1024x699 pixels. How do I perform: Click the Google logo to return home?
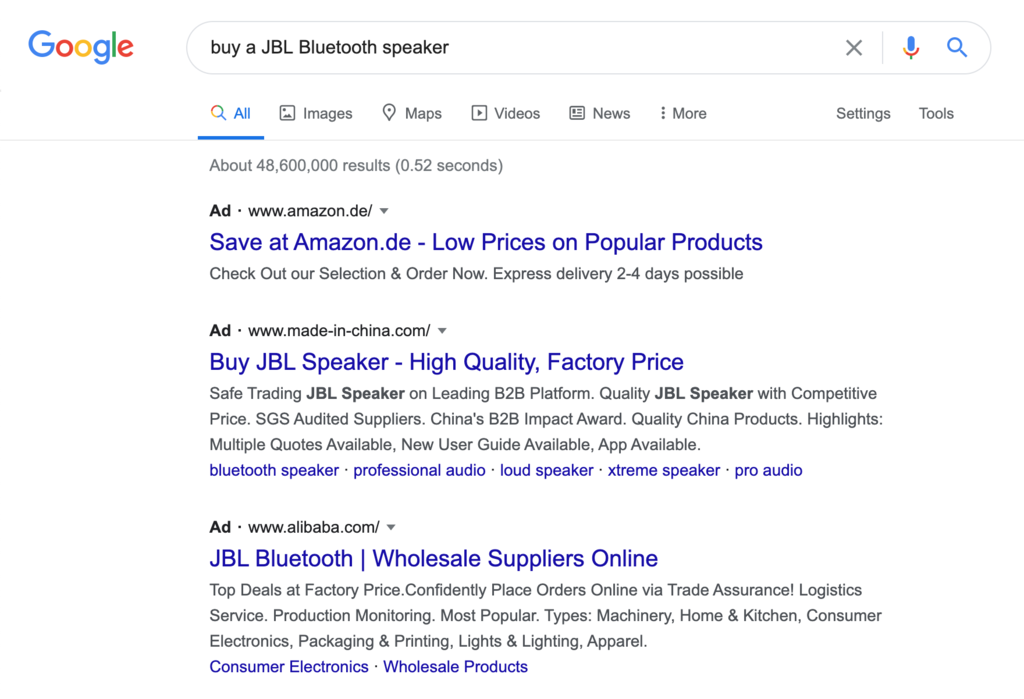pos(80,46)
